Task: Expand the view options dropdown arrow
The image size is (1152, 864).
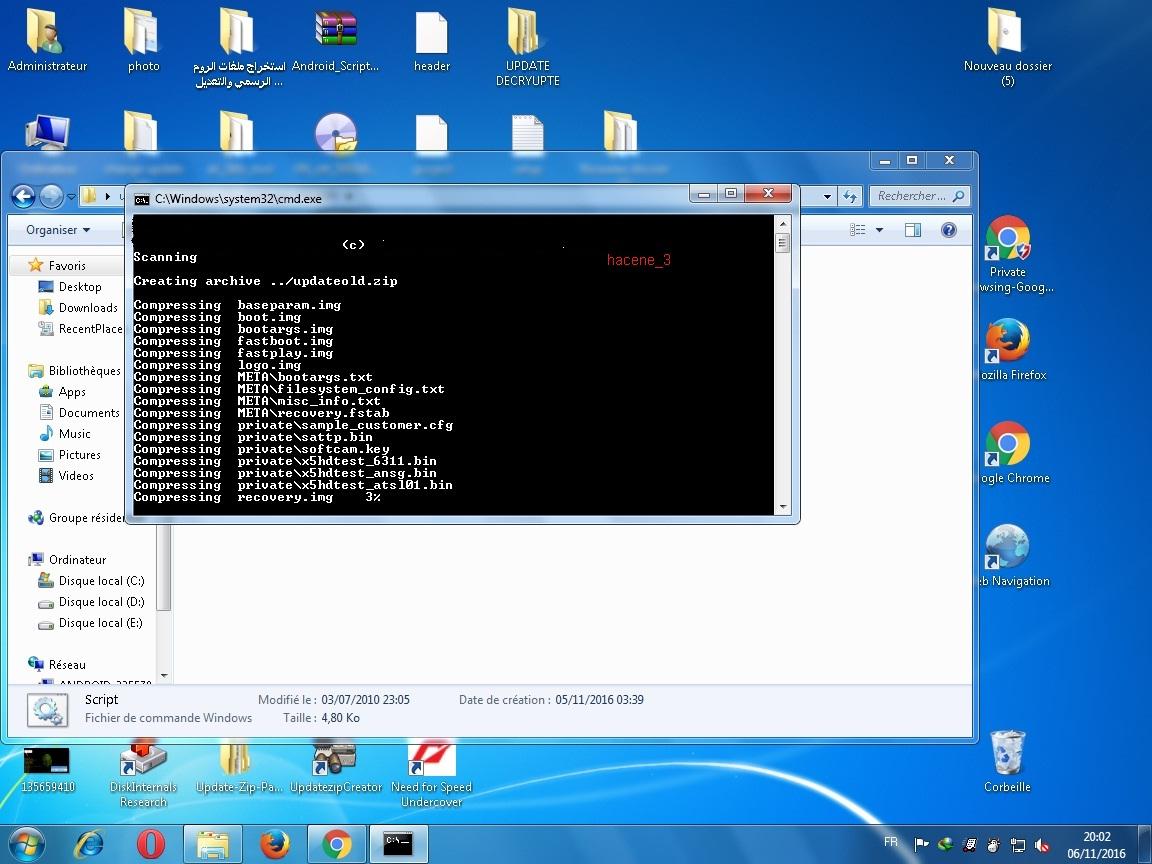Action: pos(879,230)
